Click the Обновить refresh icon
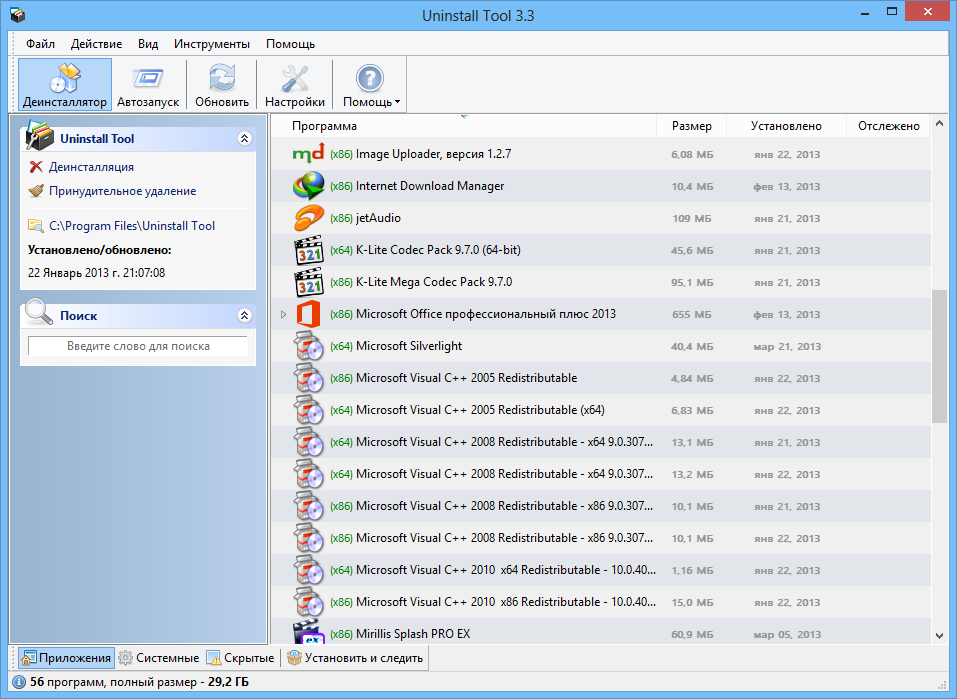957x699 pixels. click(x=222, y=78)
